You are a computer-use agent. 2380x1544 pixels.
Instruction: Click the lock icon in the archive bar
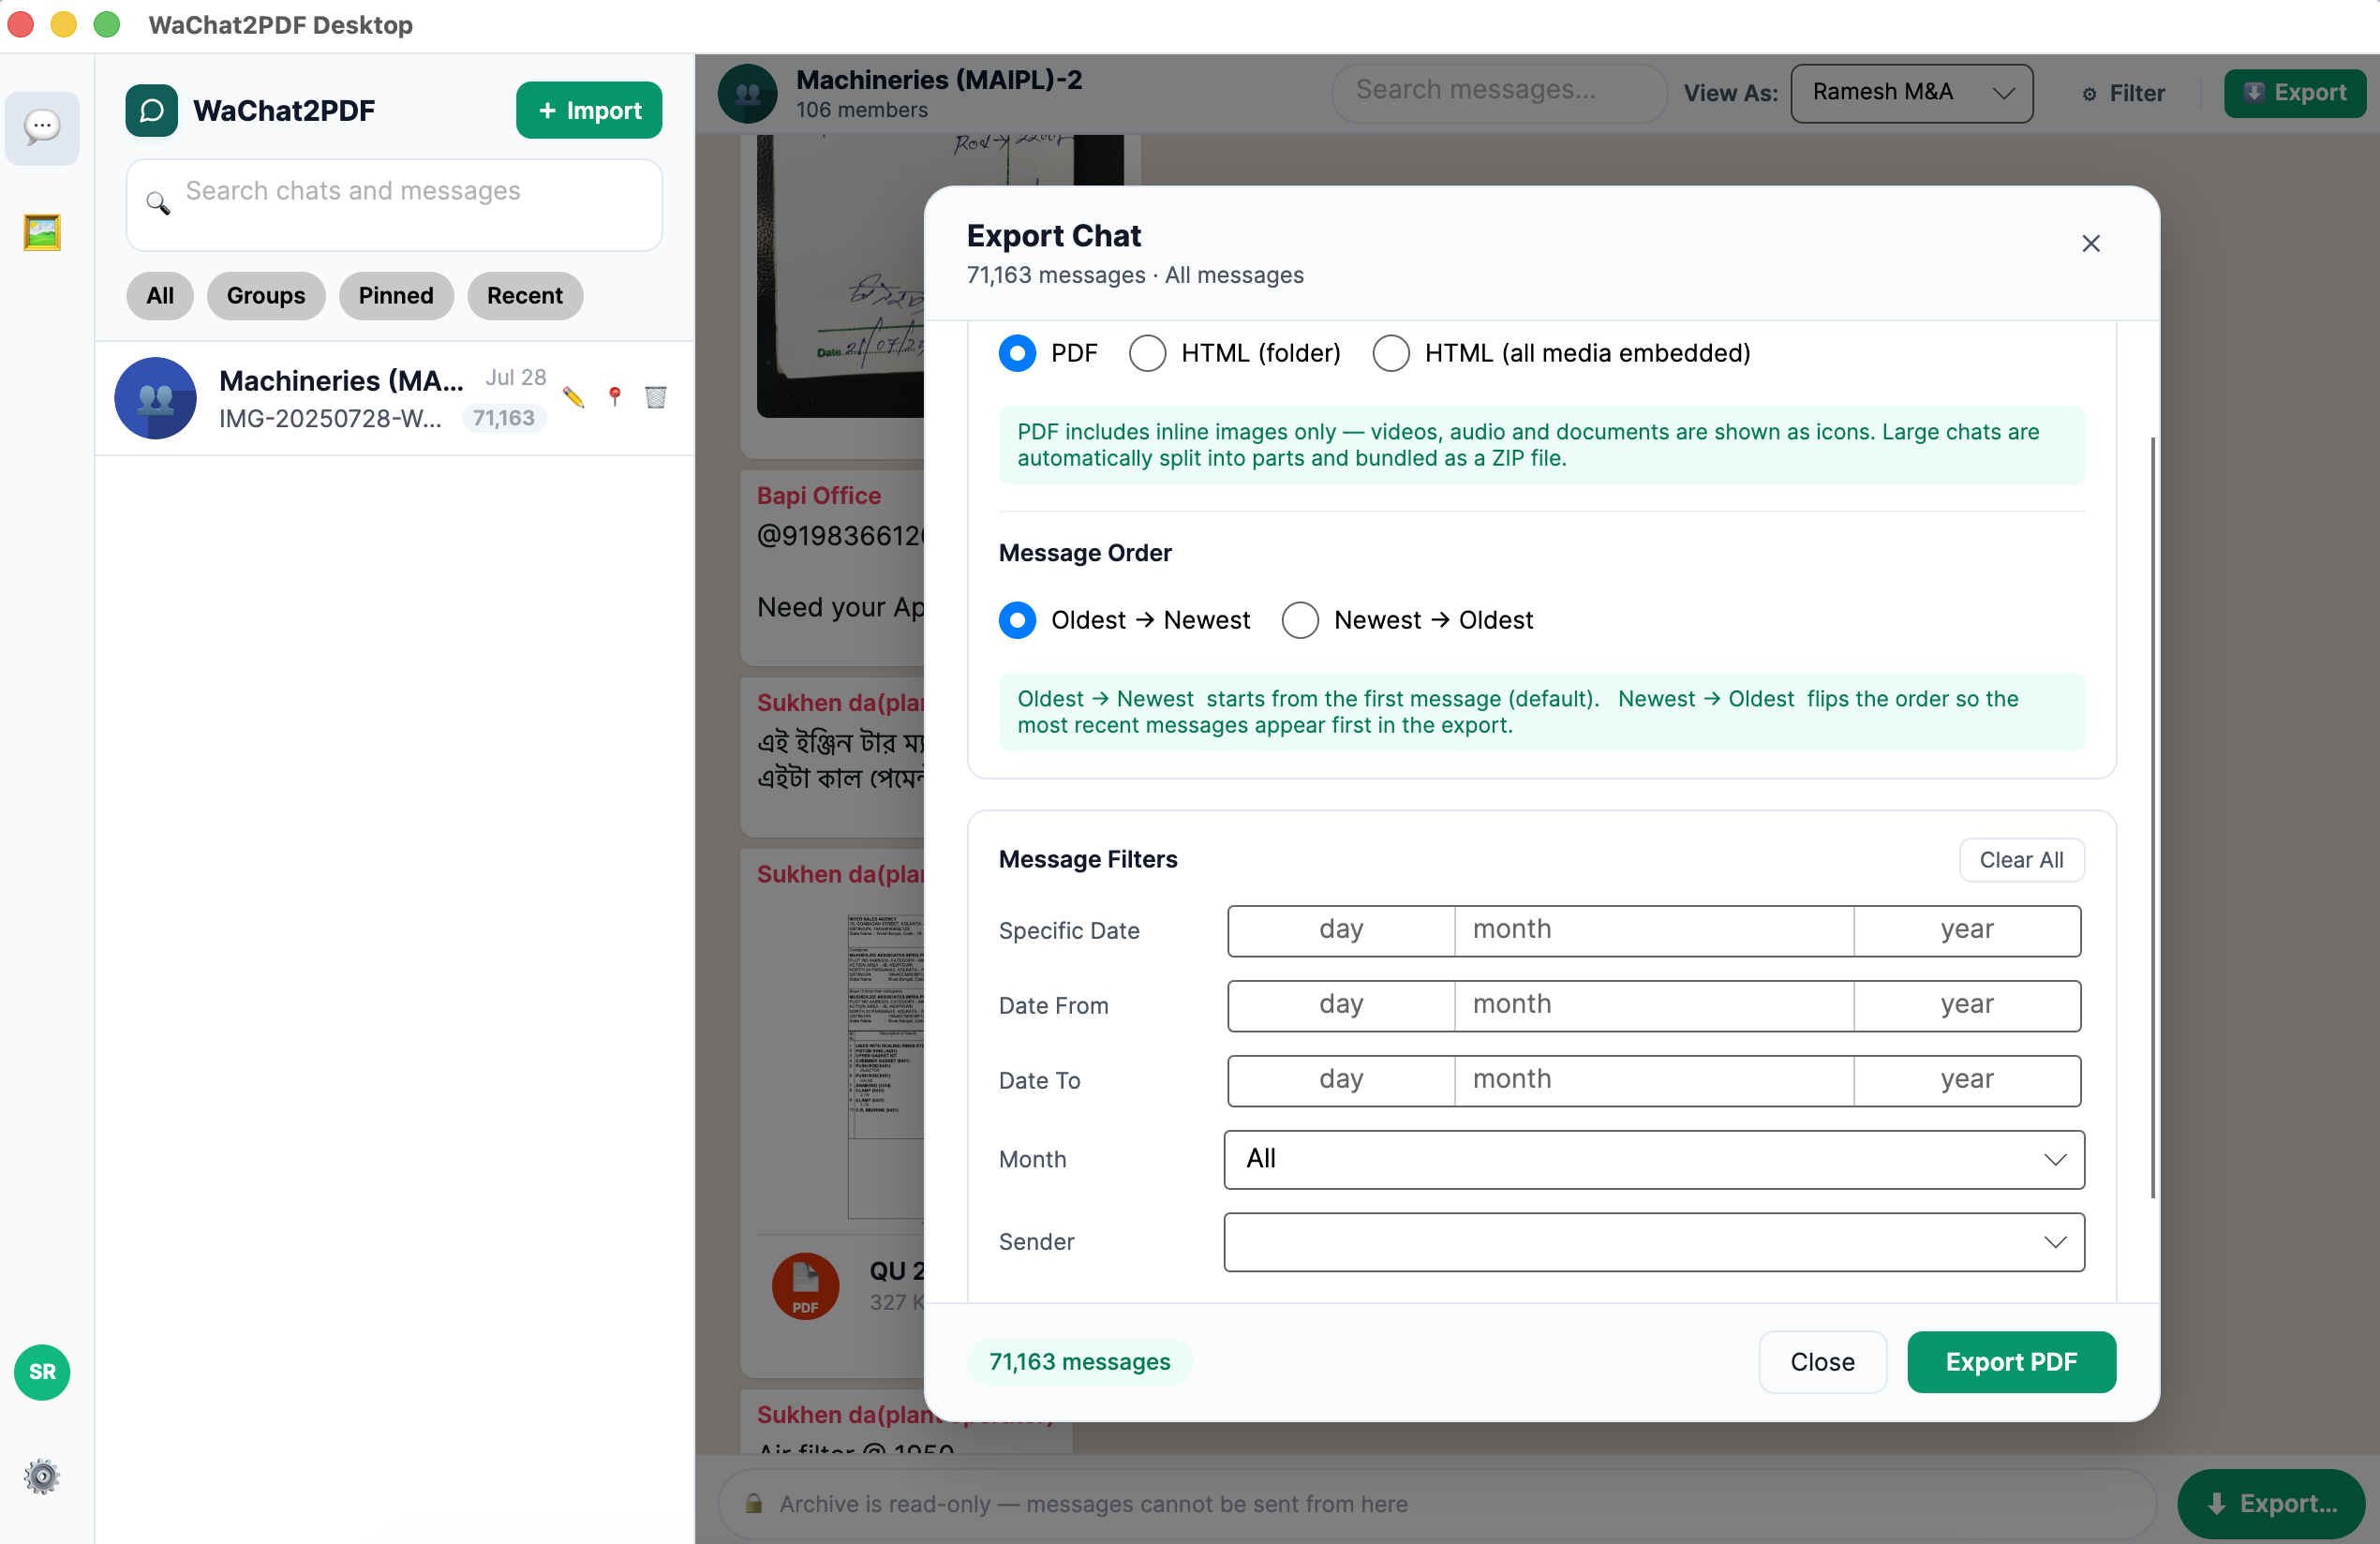[x=754, y=1503]
